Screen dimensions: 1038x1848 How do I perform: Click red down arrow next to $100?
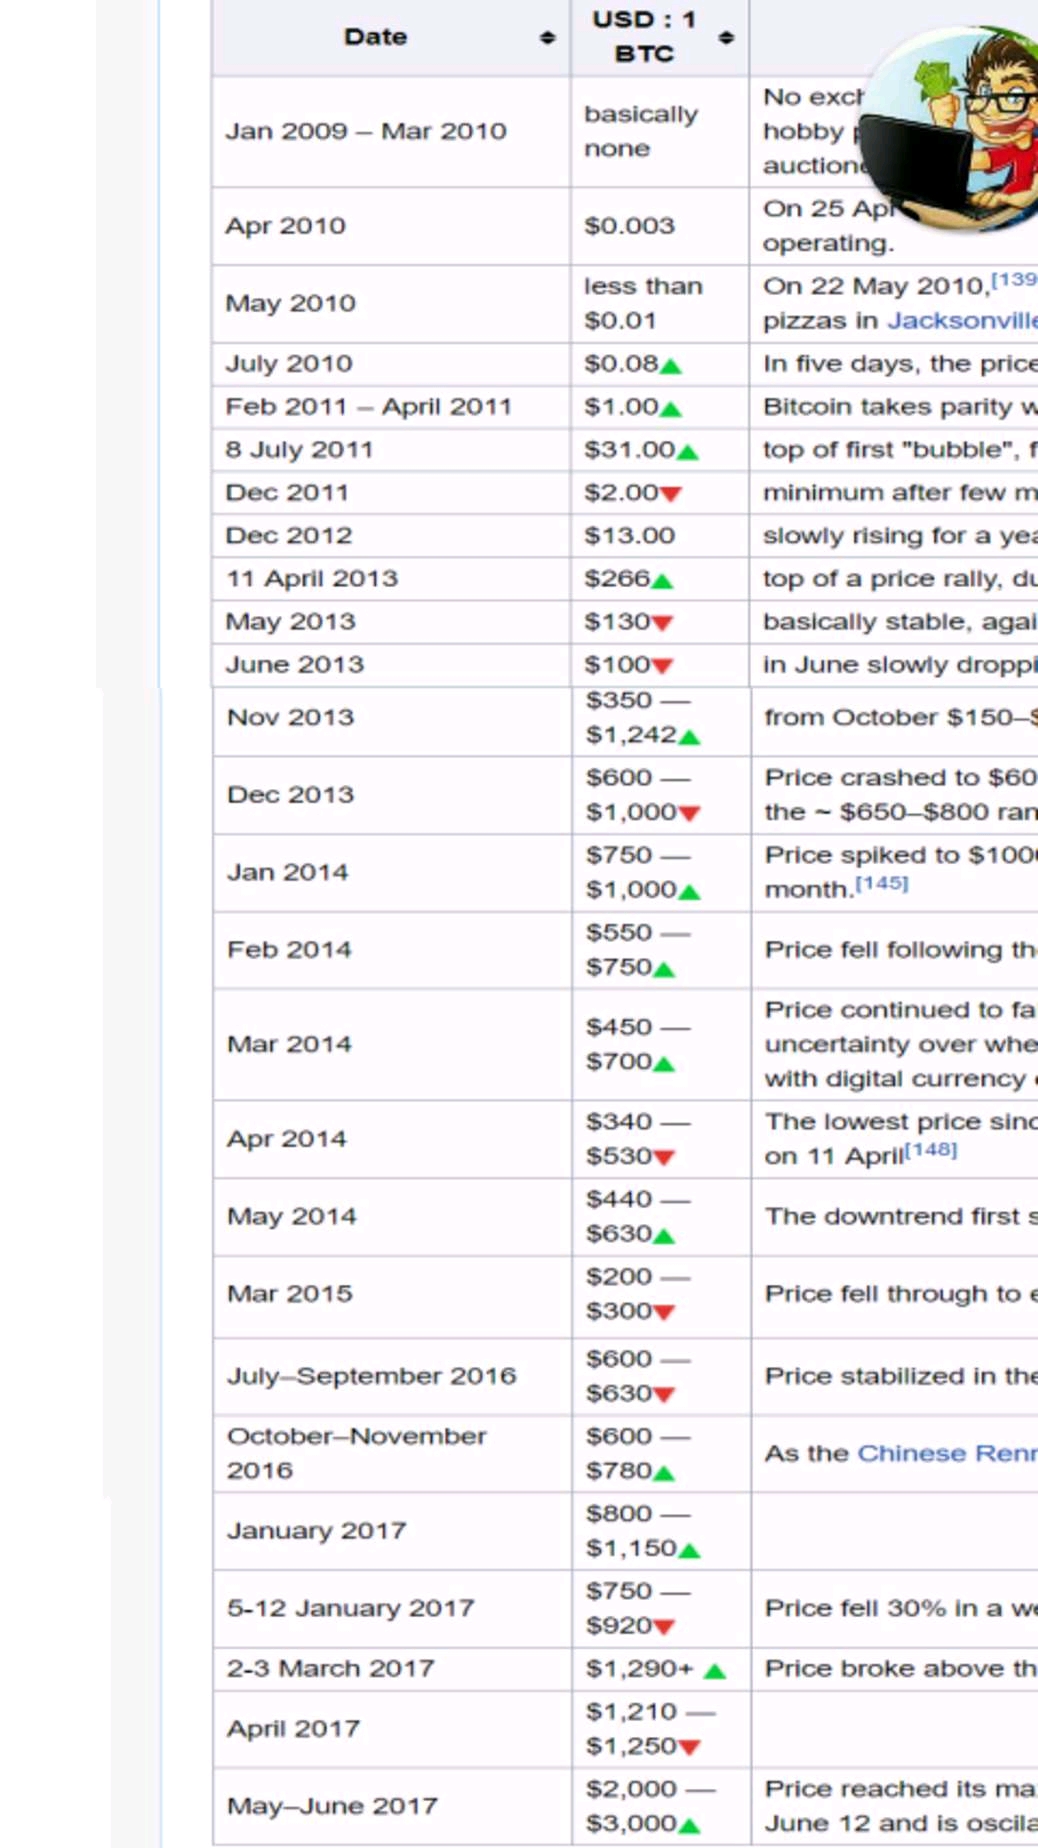(662, 666)
